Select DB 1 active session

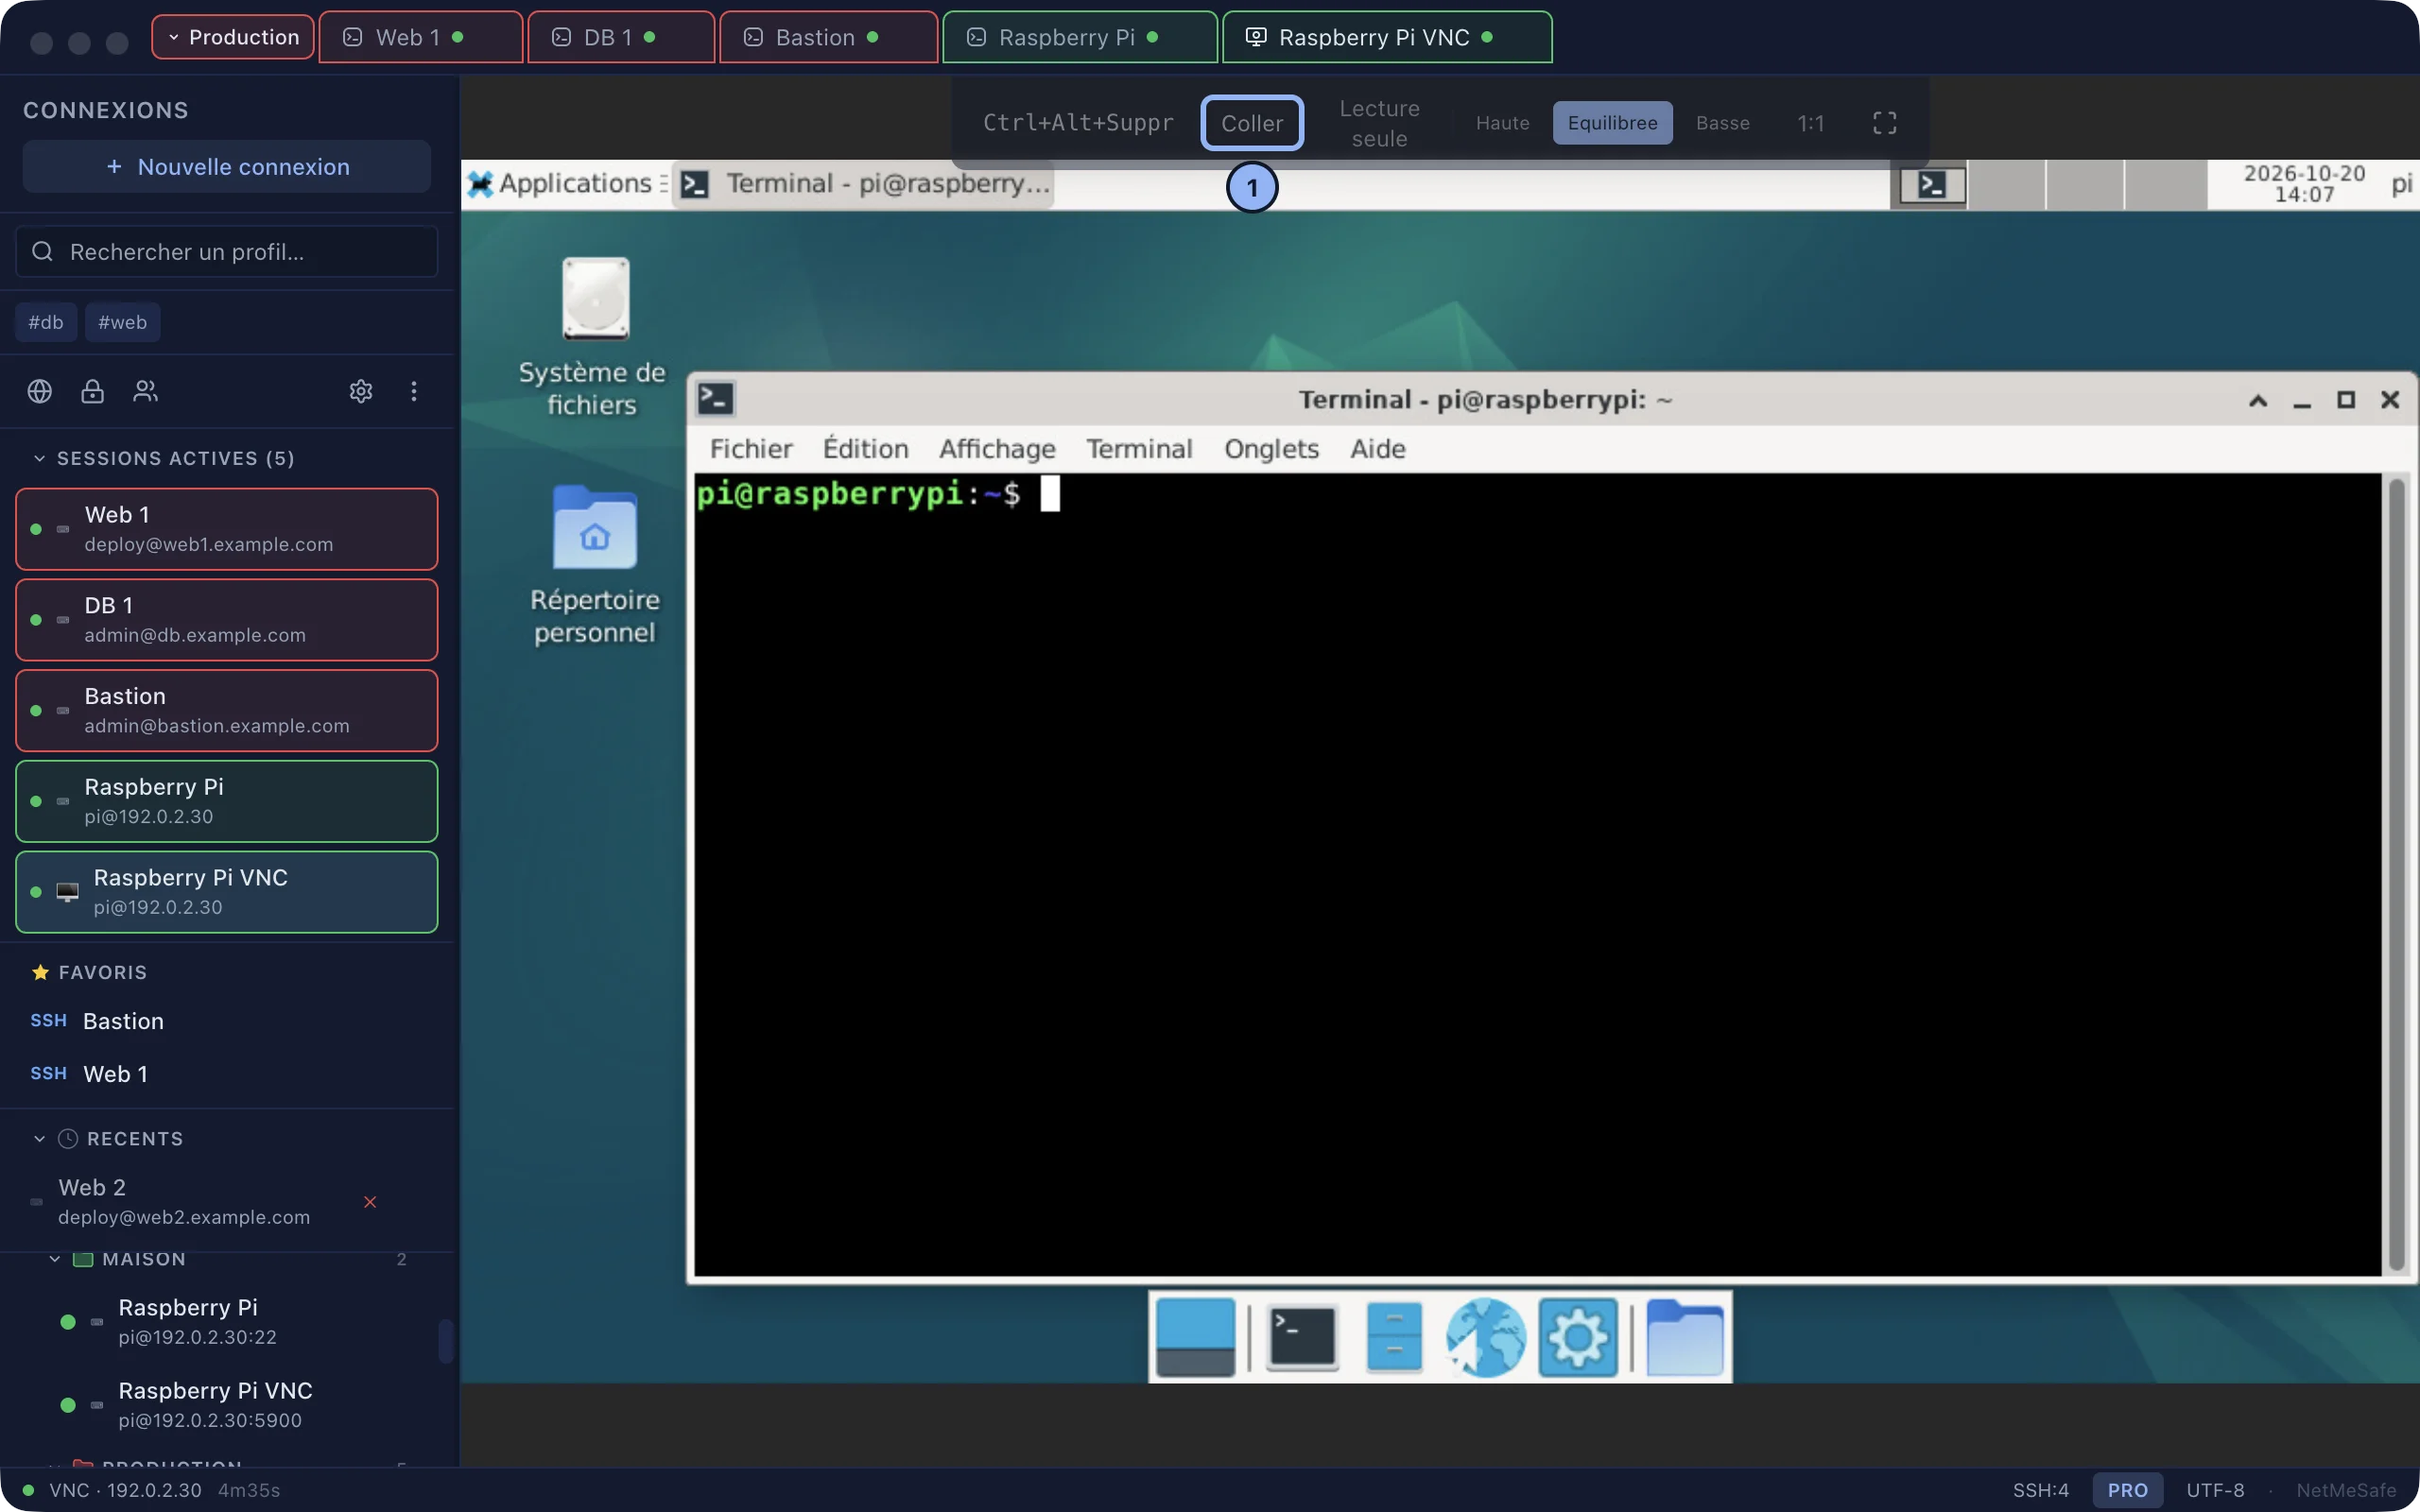227,620
